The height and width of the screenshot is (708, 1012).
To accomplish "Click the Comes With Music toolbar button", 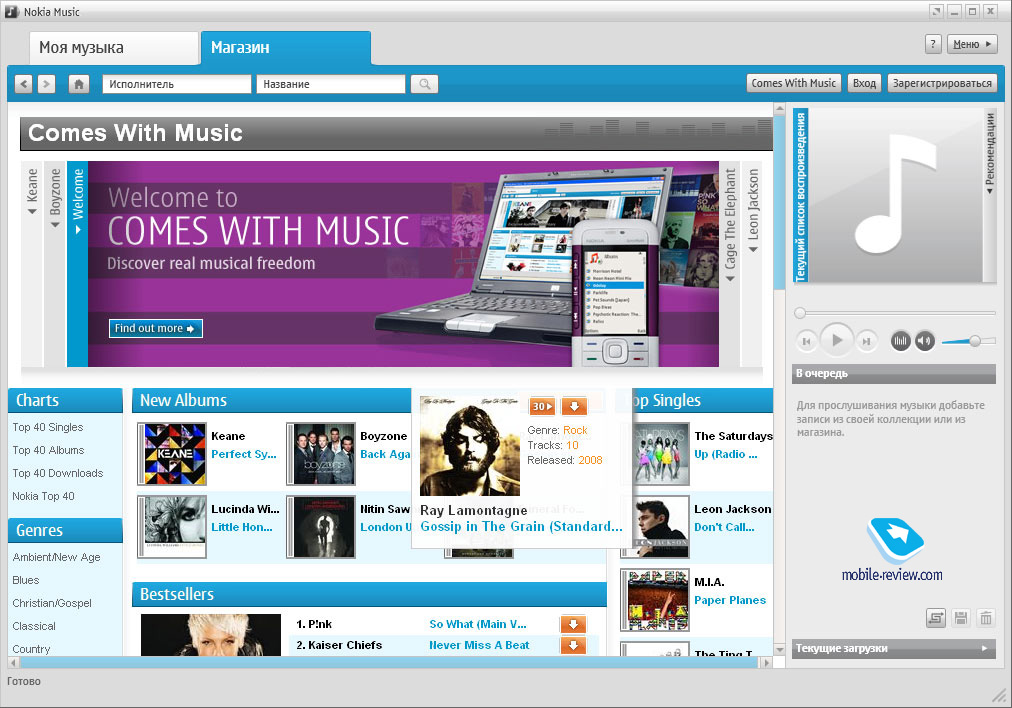I will [x=794, y=83].
